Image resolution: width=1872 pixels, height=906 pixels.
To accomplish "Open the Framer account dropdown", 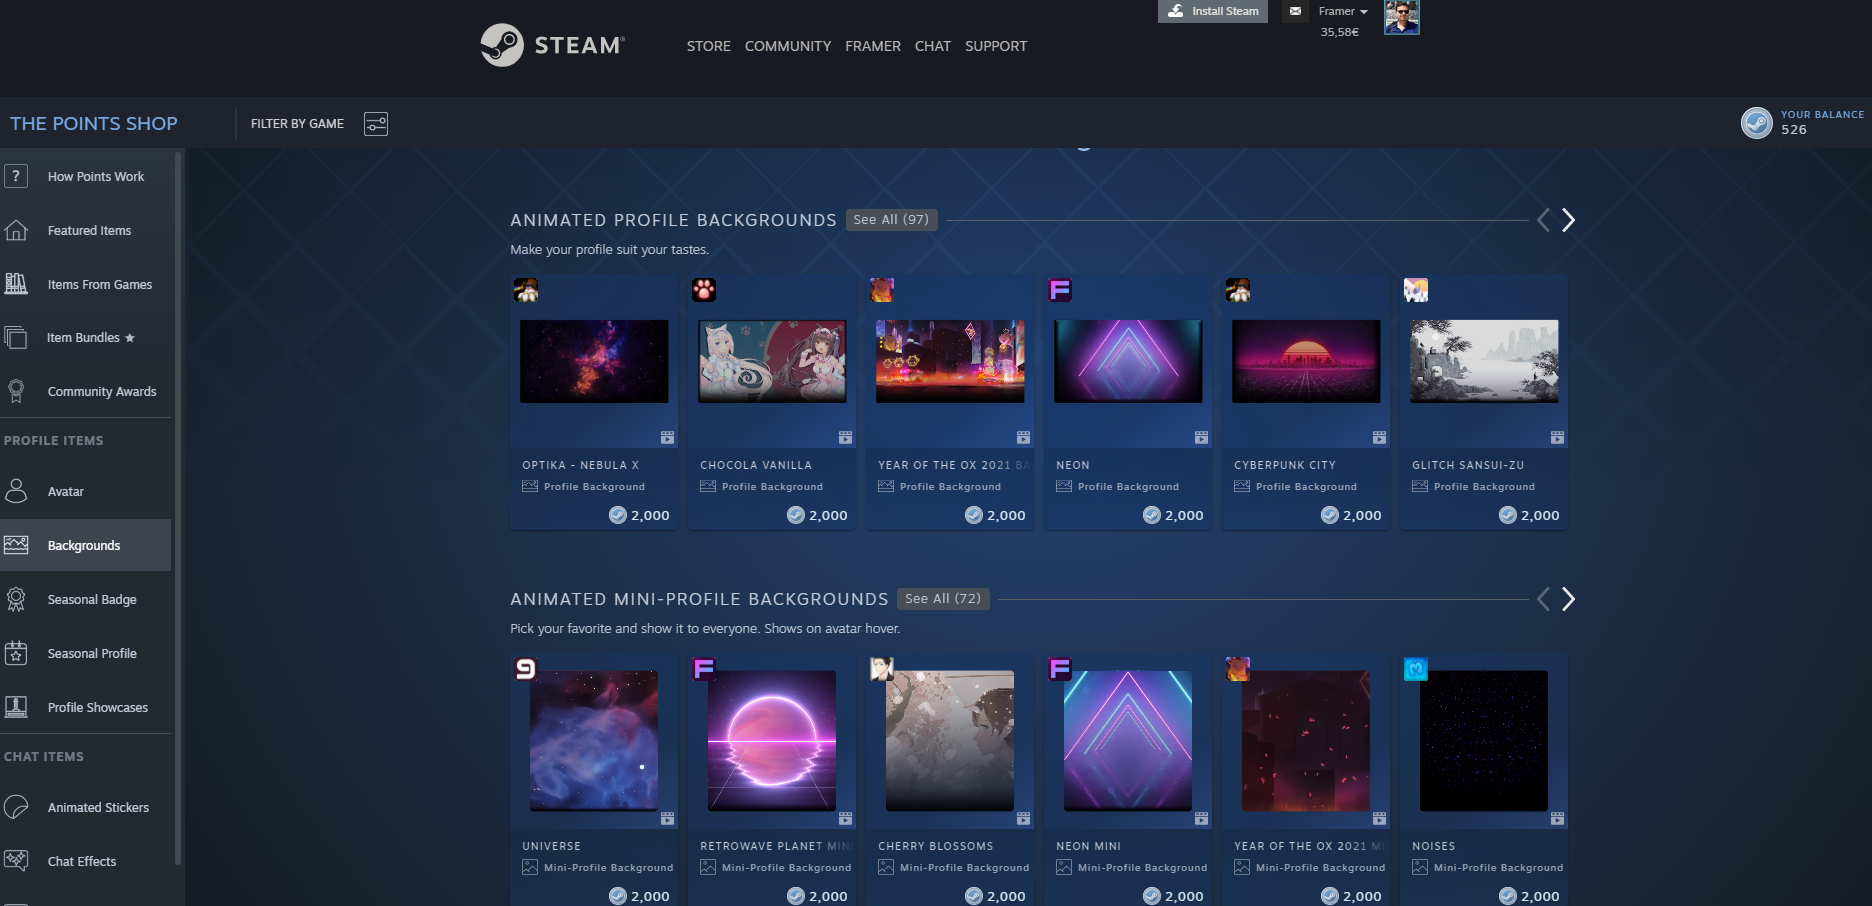I will (1343, 12).
